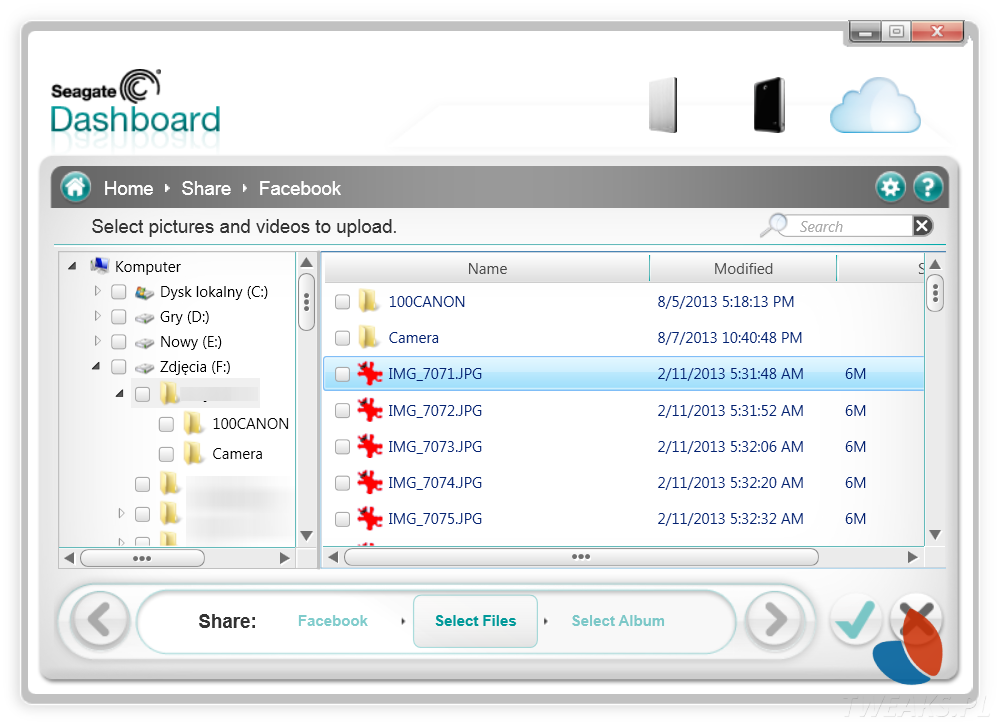Clear the search with the X icon

(x=922, y=226)
